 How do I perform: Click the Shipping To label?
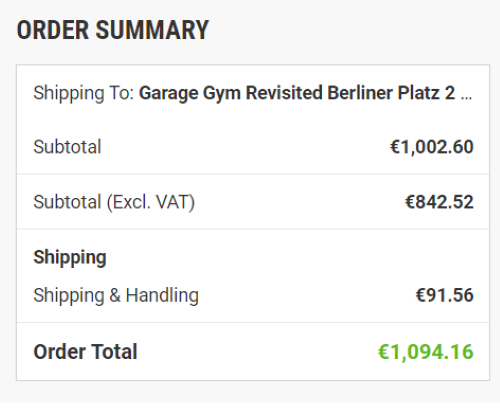click(x=83, y=93)
